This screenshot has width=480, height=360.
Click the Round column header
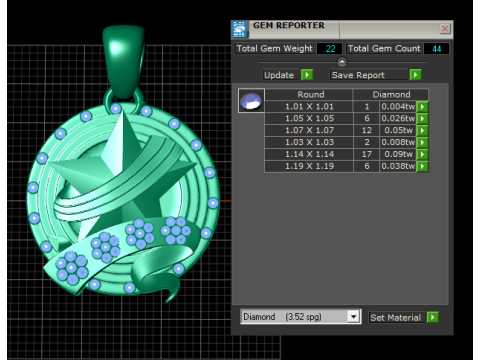(x=310, y=95)
